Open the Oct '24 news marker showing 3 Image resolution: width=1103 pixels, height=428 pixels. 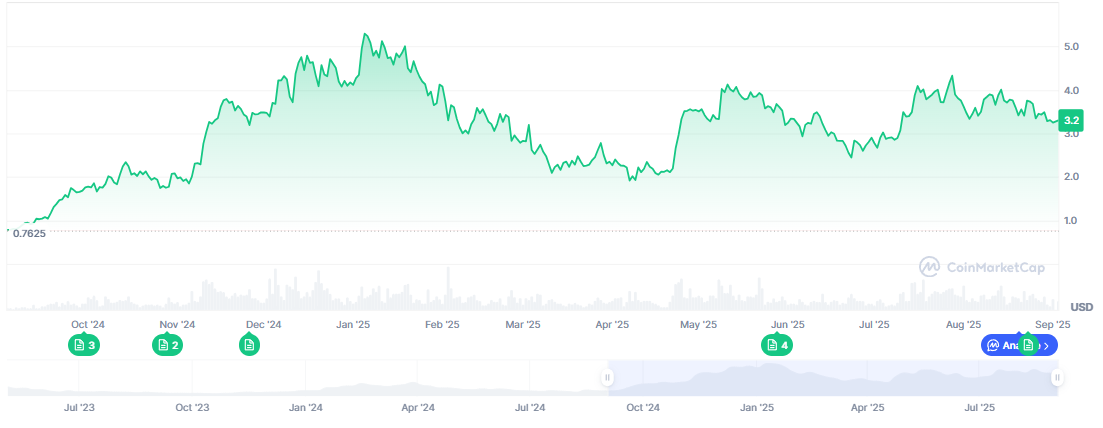[84, 345]
